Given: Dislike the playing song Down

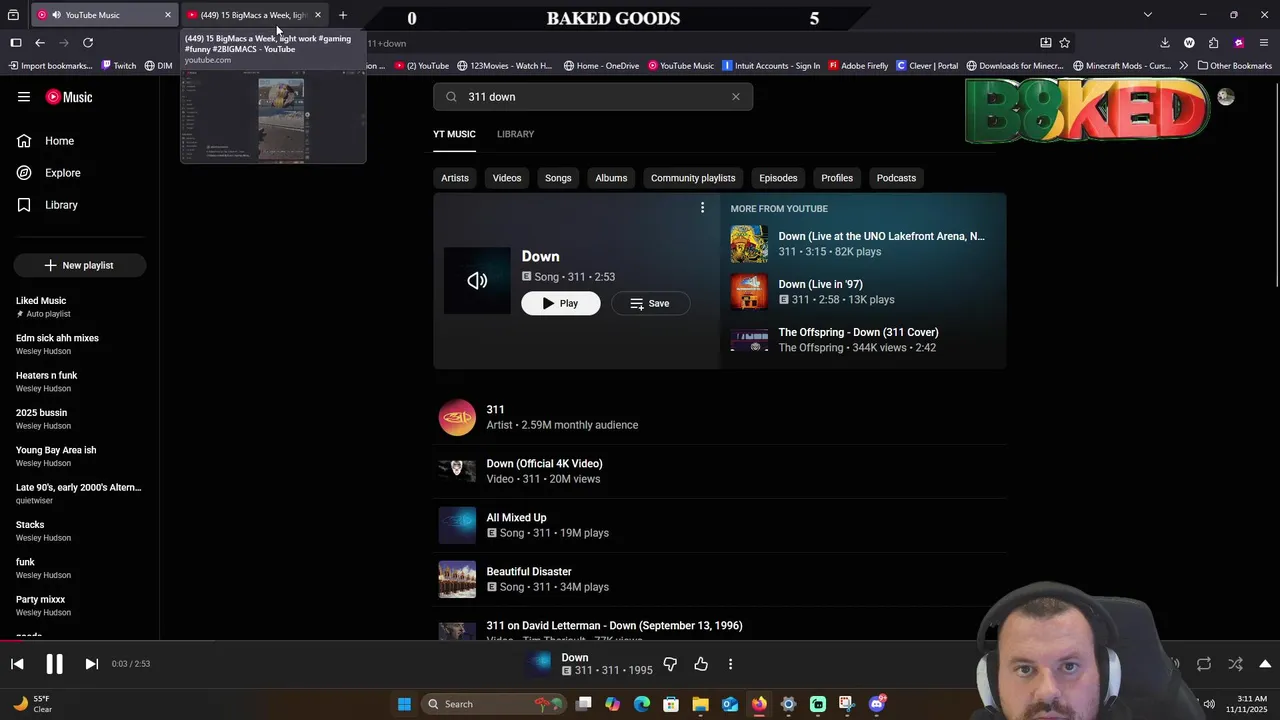Looking at the screenshot, I should 670,664.
